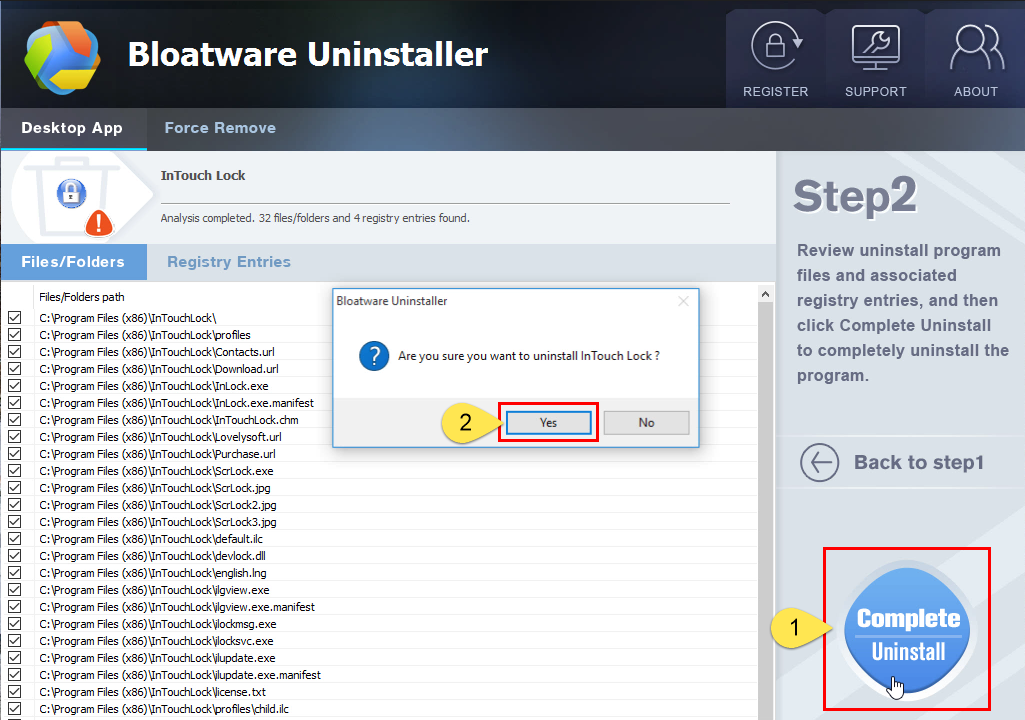Close the confirmation dialog with X
The height and width of the screenshot is (720, 1025).
683,301
